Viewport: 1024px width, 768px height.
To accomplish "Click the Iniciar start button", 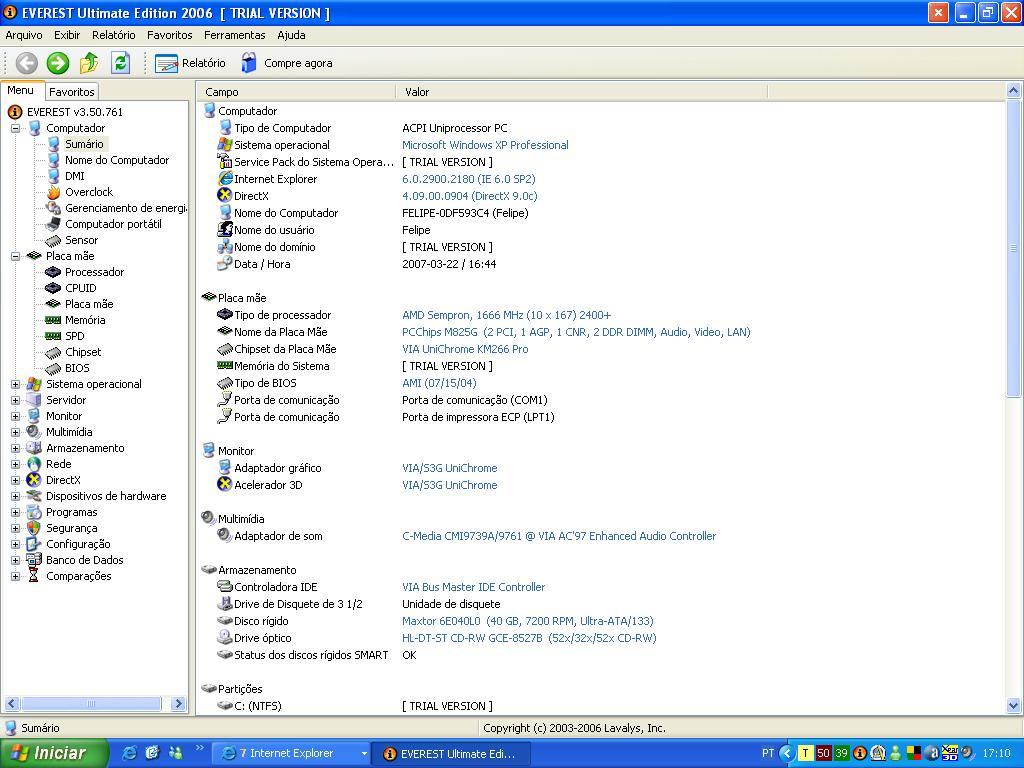I will 54,753.
